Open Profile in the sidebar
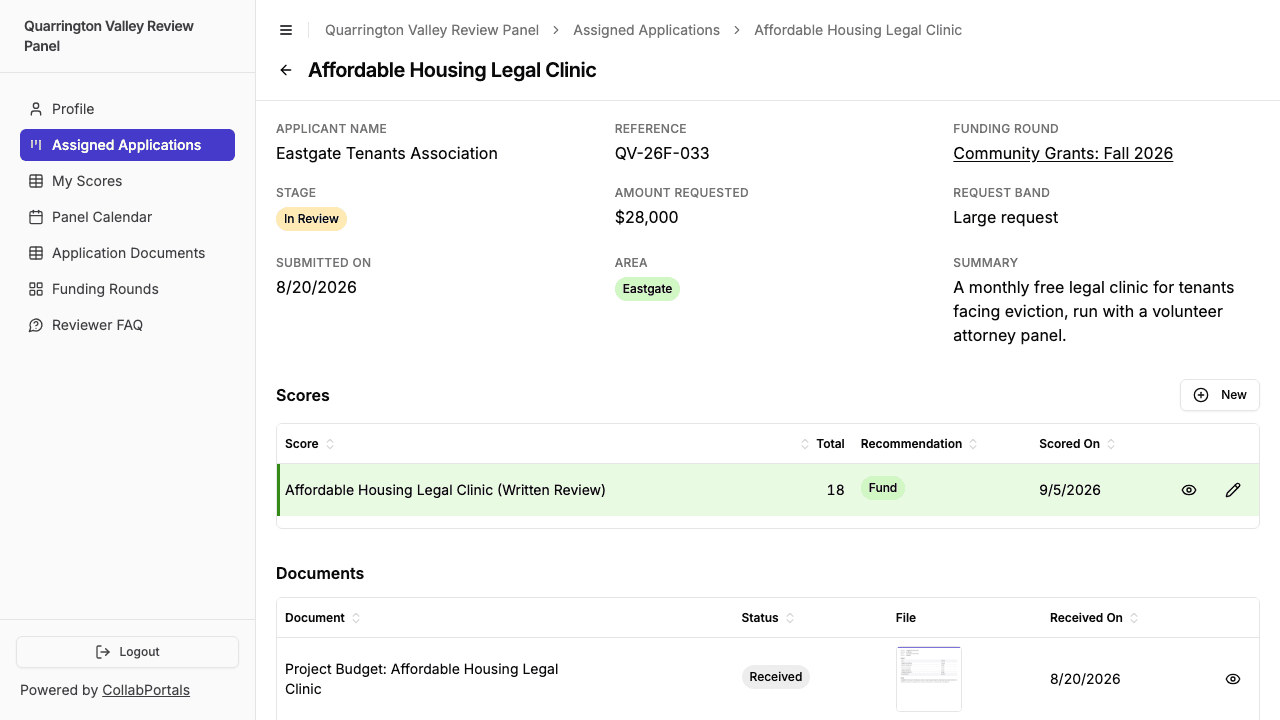The image size is (1280, 720). (x=127, y=109)
